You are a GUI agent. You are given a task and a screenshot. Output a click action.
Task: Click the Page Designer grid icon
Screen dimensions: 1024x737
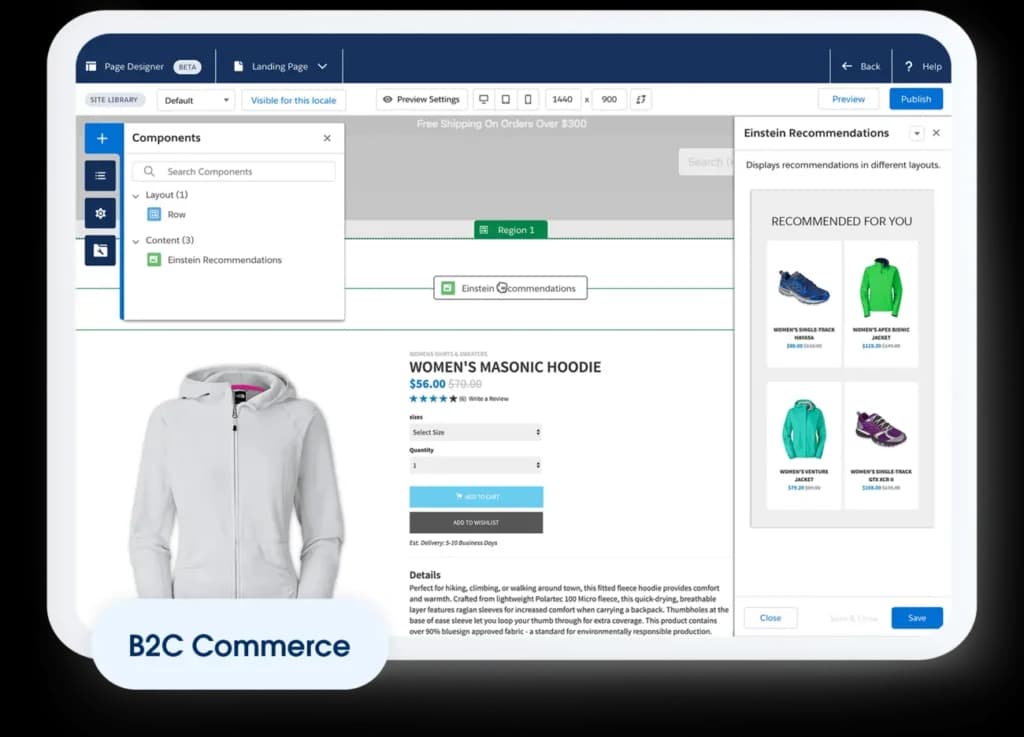tap(91, 66)
